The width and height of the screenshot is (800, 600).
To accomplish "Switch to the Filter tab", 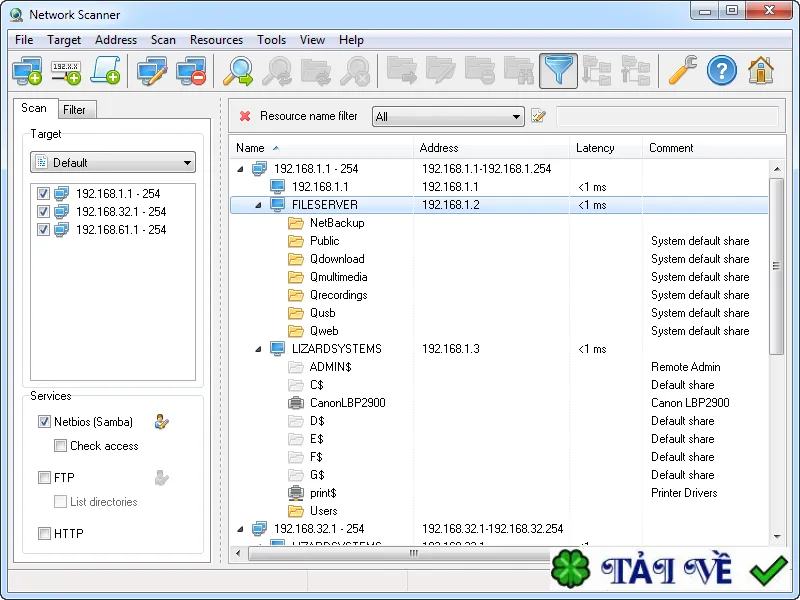I will [x=74, y=110].
